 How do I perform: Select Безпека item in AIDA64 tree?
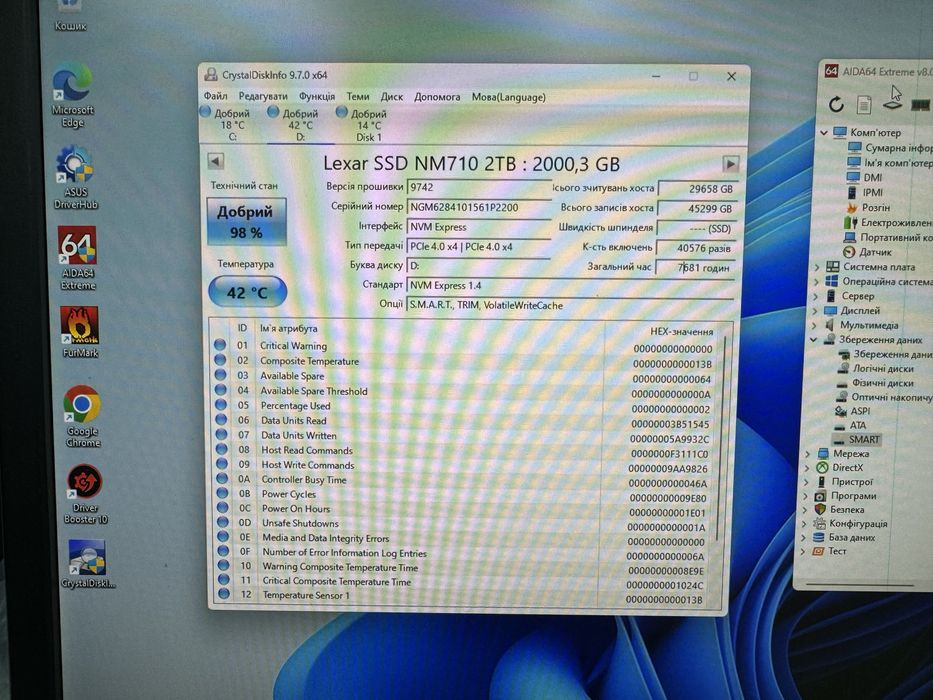840,510
